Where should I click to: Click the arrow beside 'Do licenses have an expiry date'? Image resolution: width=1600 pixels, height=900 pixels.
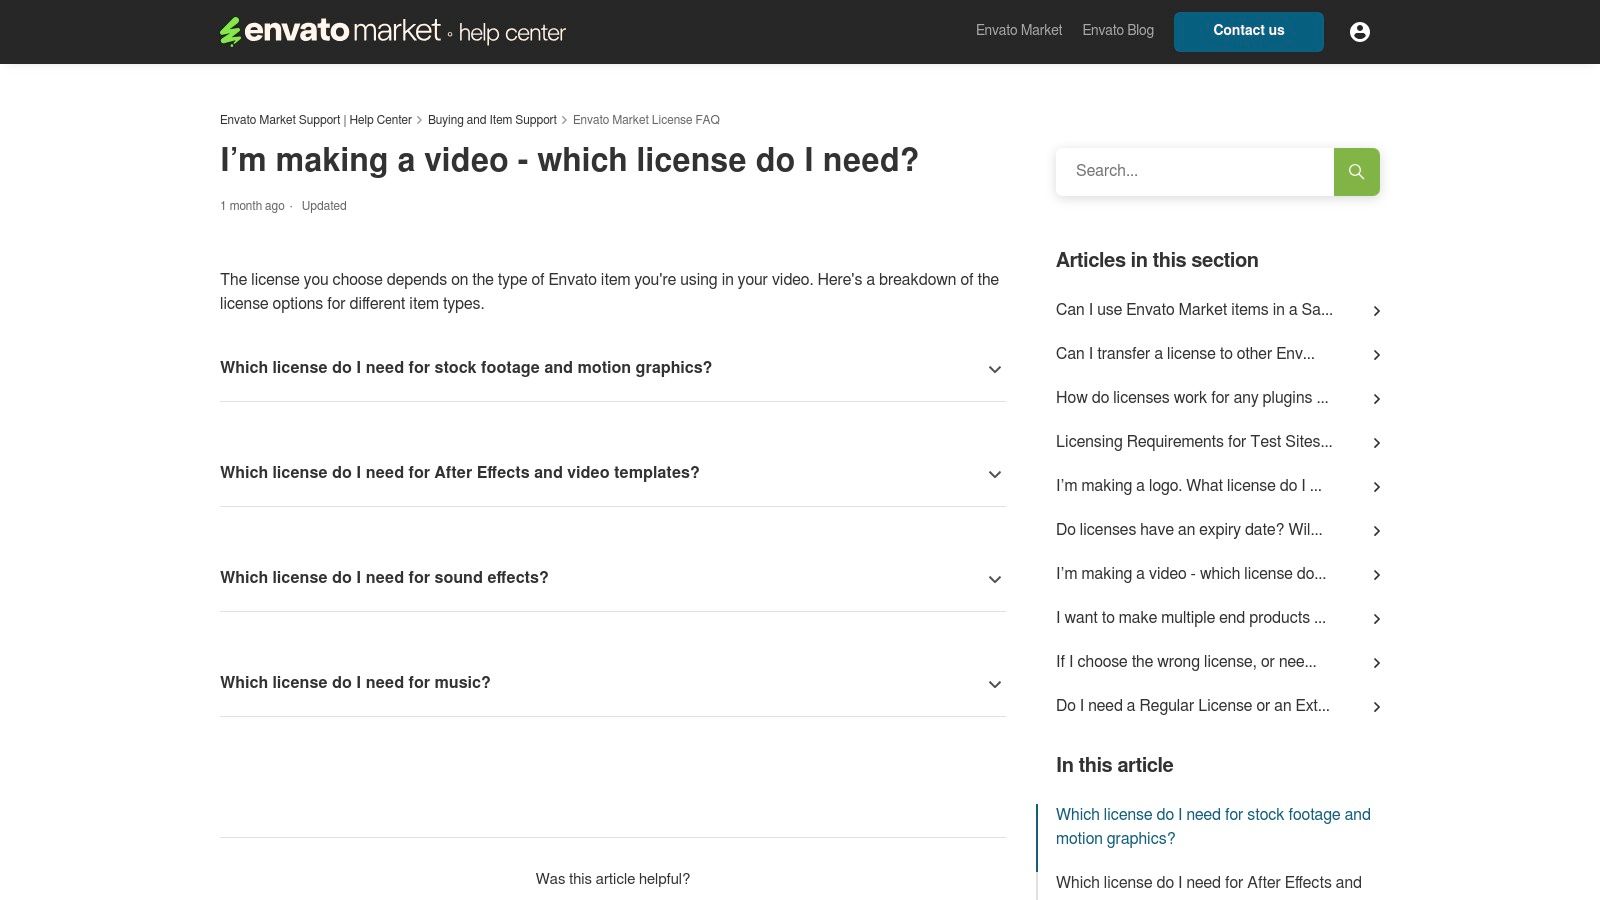point(1377,530)
